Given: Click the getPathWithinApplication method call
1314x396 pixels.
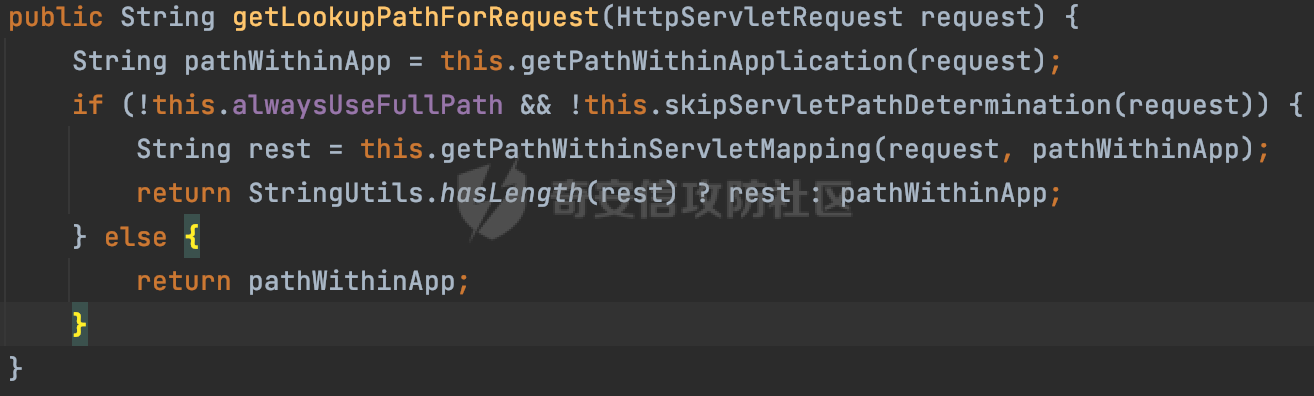Looking at the screenshot, I should 711,61.
